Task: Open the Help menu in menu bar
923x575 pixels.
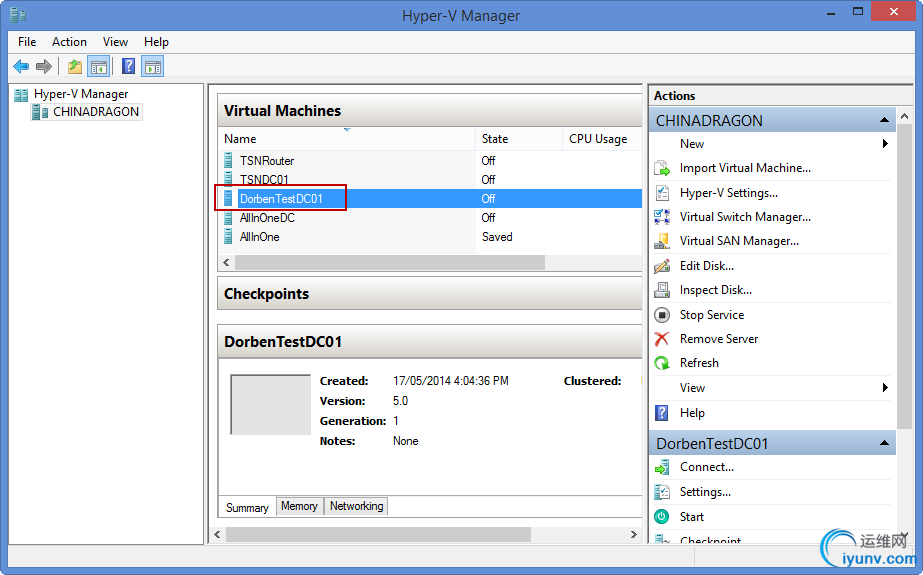Action: (157, 42)
